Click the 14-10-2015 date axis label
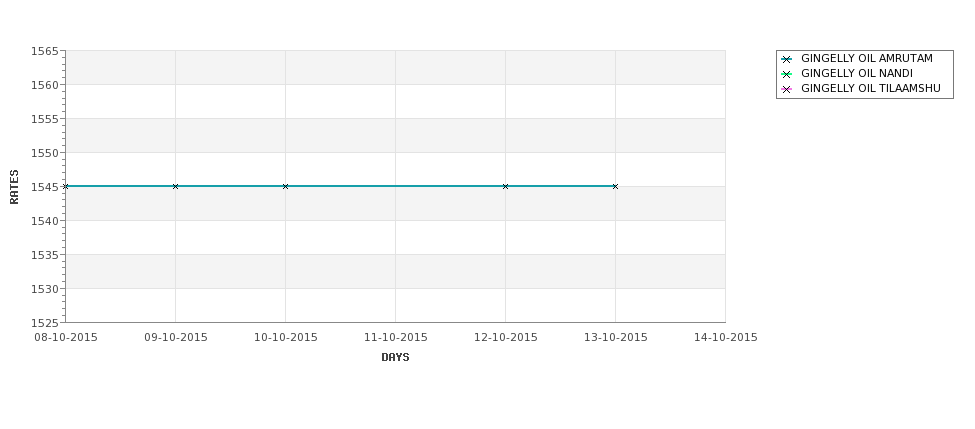The height and width of the screenshot is (429, 975). pos(726,338)
